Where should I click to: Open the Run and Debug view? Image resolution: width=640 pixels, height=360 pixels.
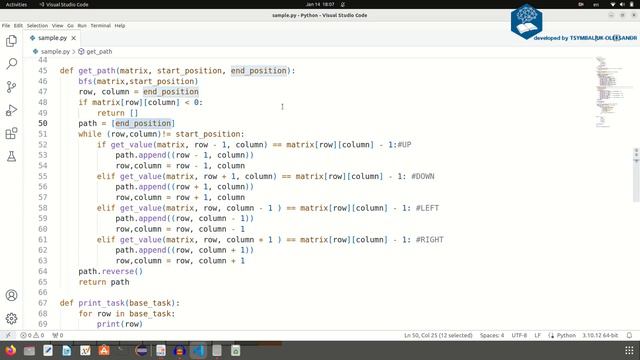coord(11,110)
